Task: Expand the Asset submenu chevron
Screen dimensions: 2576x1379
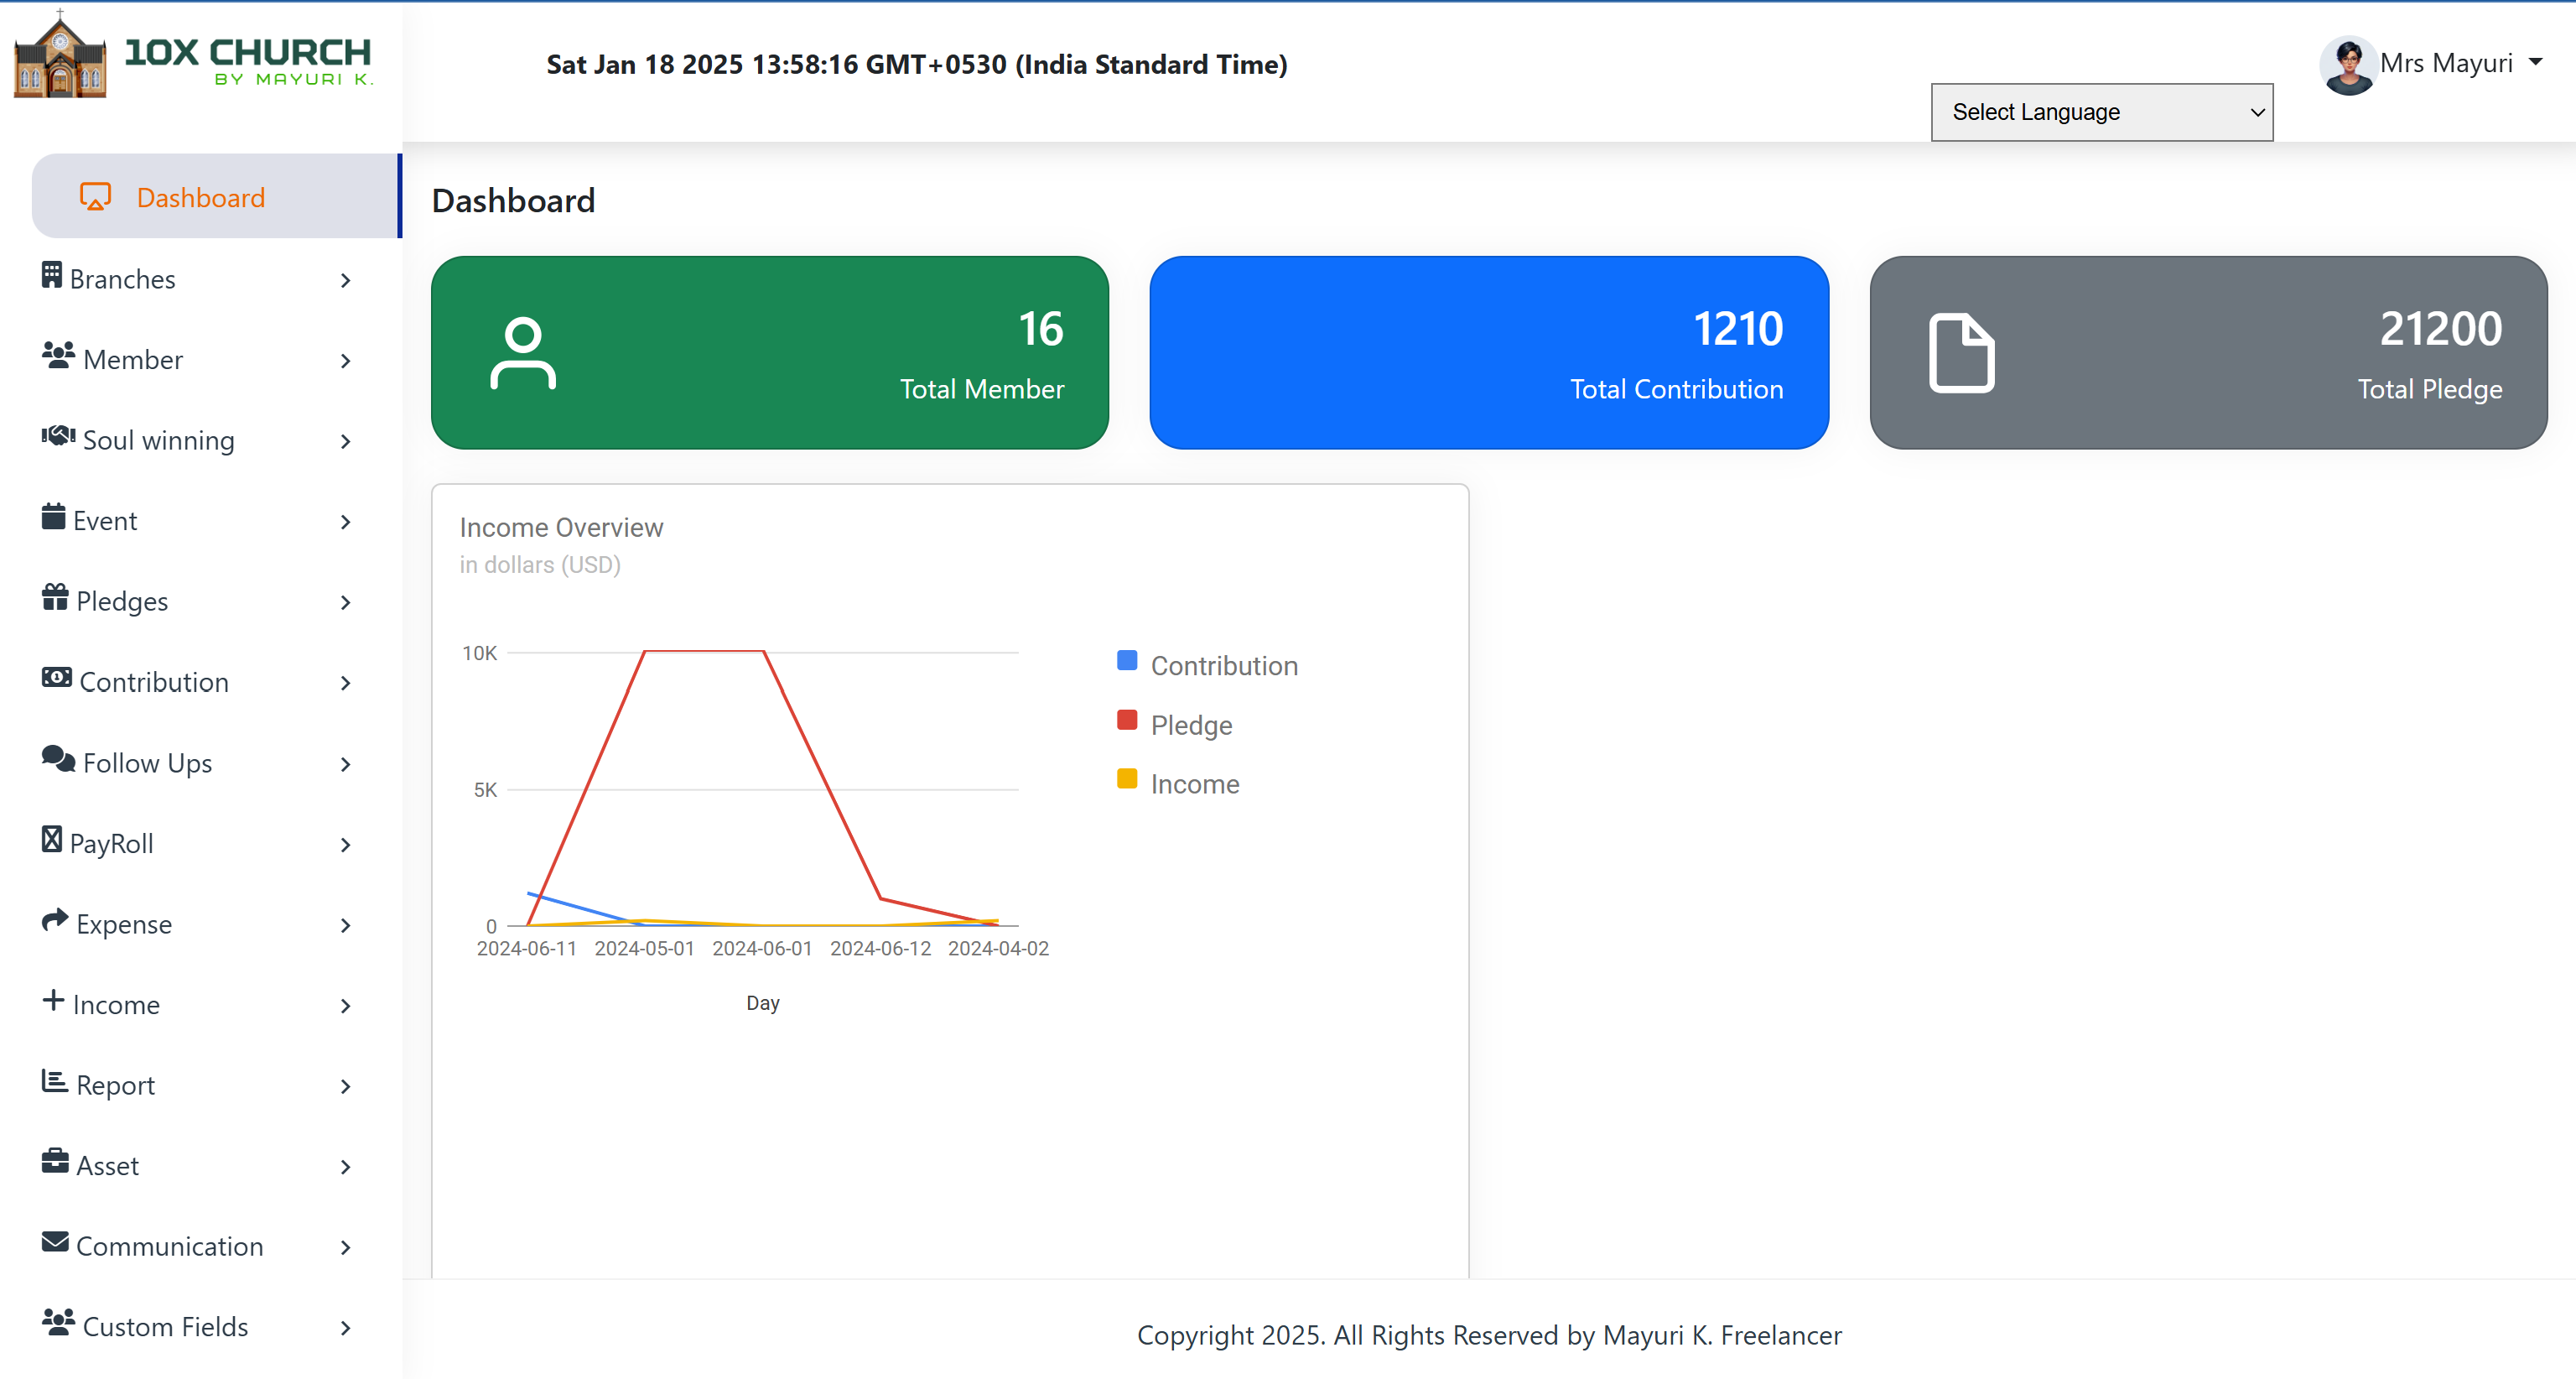Action: pos(345,1167)
